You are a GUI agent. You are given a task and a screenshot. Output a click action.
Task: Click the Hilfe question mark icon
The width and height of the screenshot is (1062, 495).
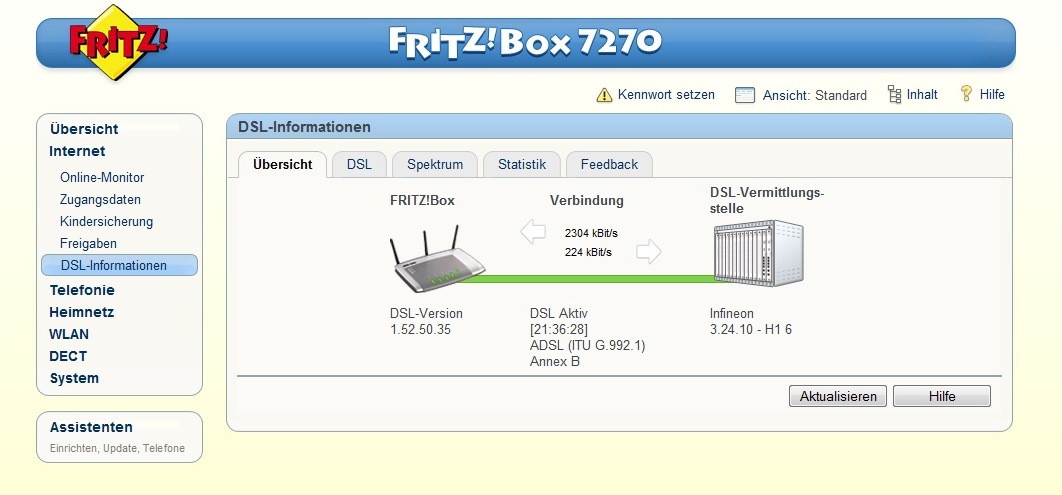[967, 93]
